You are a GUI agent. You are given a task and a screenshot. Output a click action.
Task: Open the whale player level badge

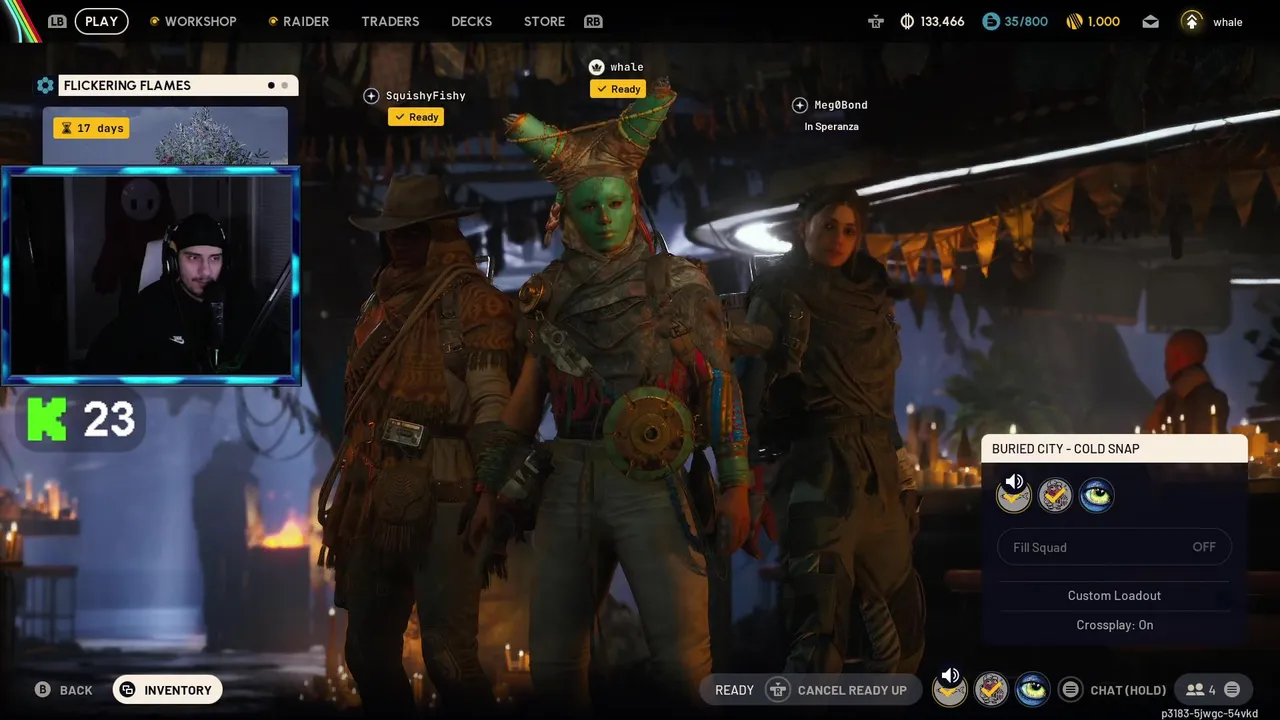pyautogui.click(x=1192, y=21)
